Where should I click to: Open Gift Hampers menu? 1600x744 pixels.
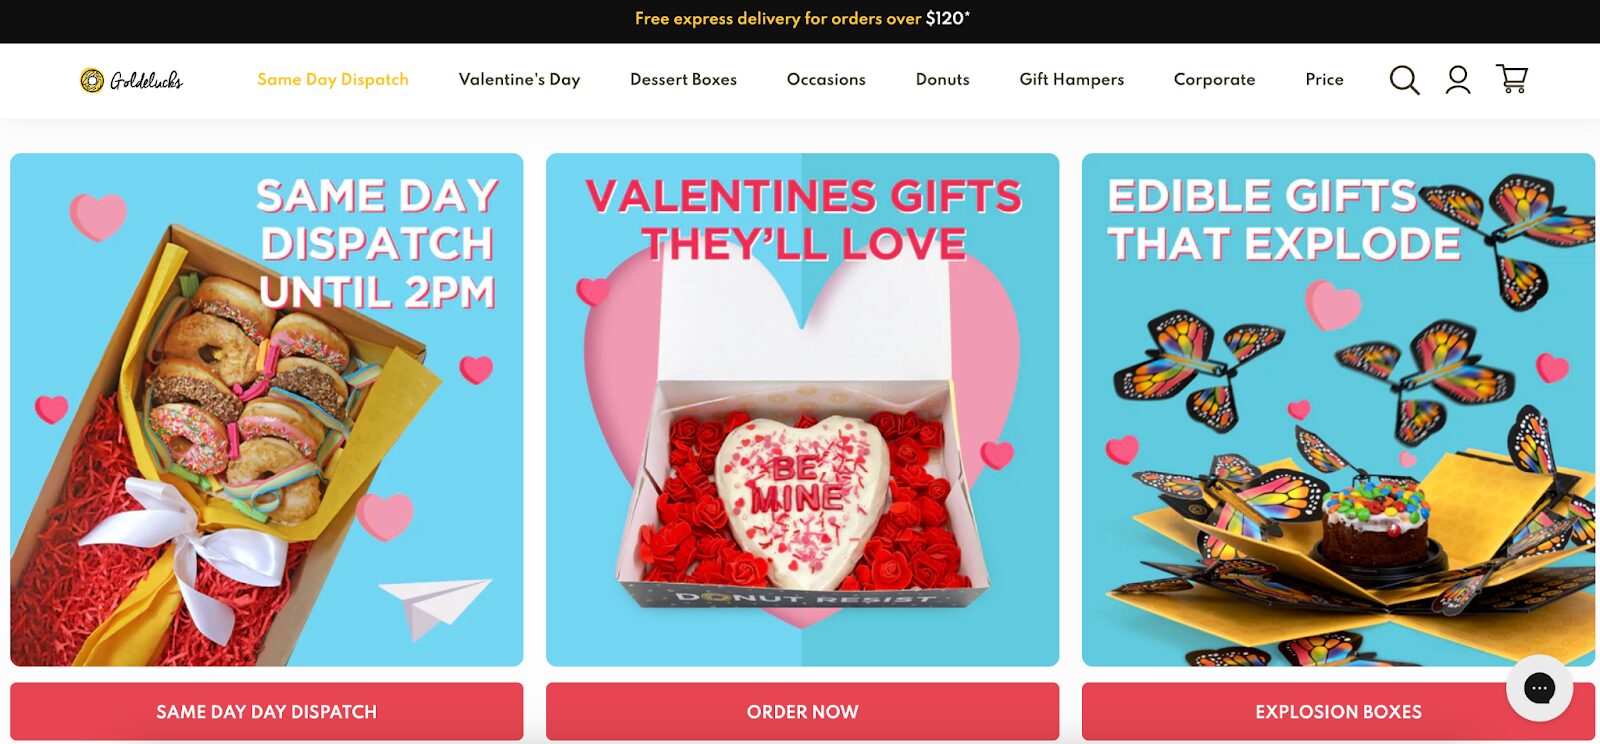pos(1072,79)
